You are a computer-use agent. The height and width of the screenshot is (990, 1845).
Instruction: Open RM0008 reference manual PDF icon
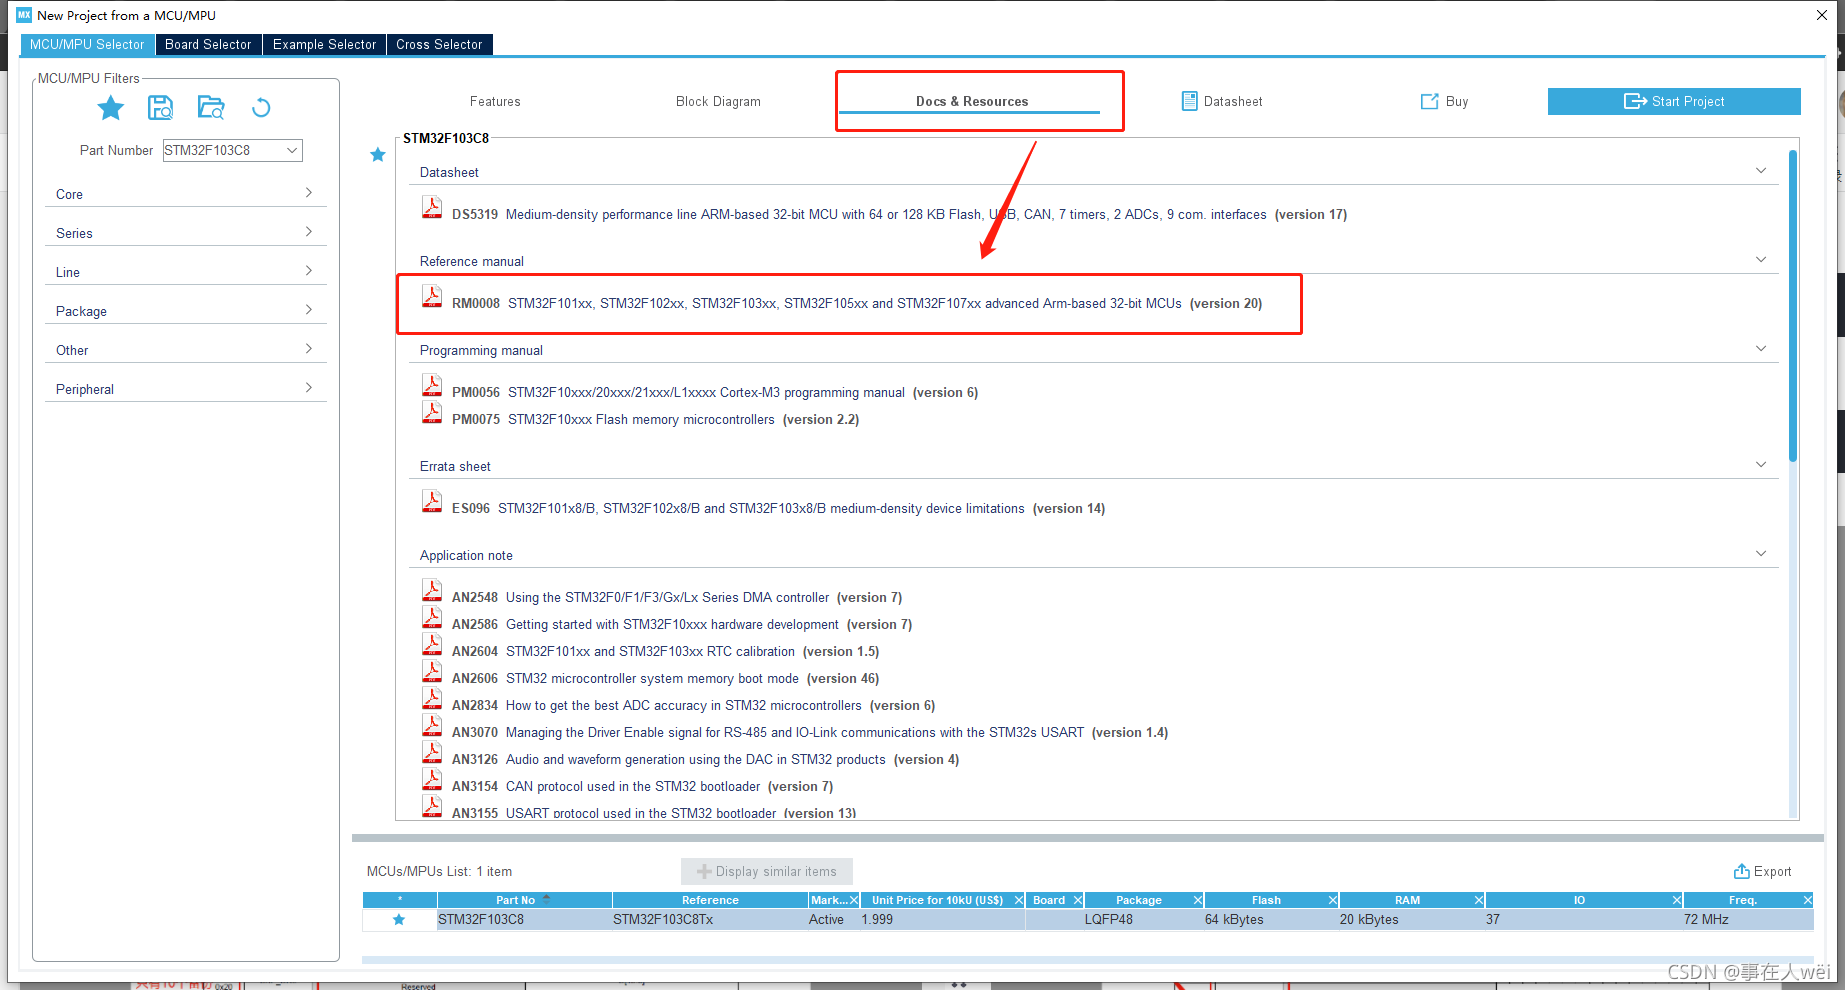click(432, 296)
